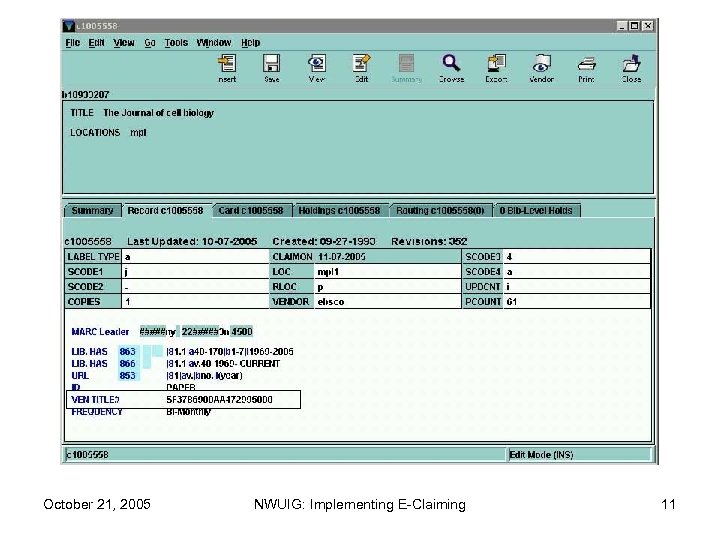Click the VENDOR field value ebsco
720x540 pixels.
coord(388,302)
